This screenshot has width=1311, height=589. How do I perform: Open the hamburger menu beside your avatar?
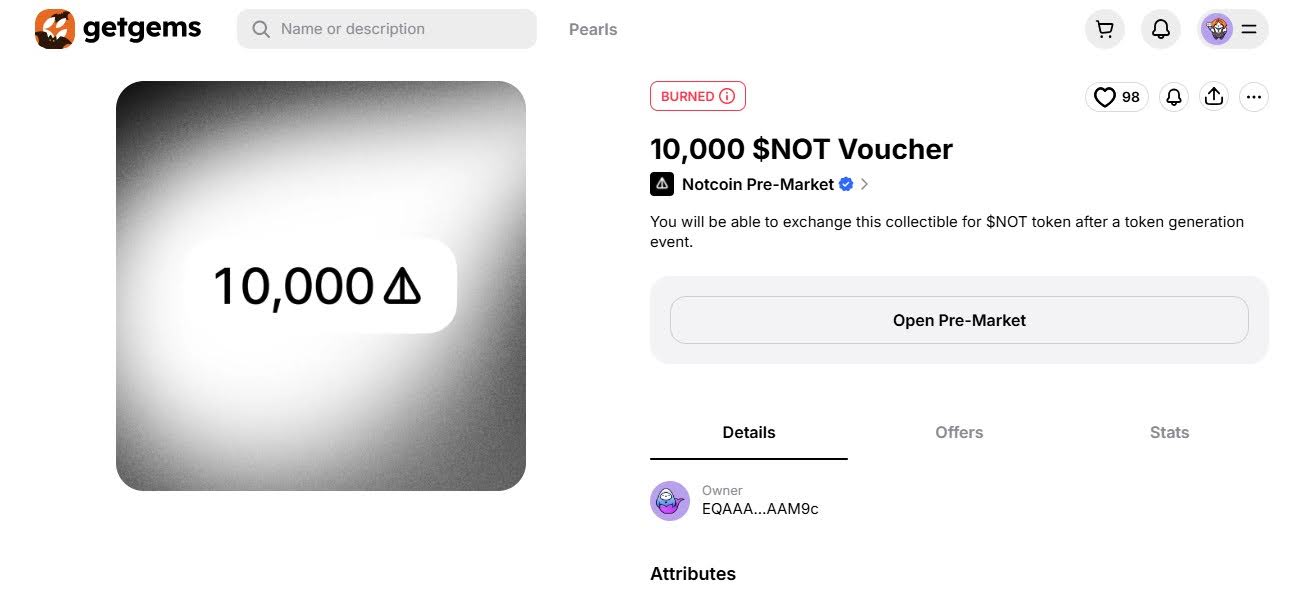point(1248,28)
